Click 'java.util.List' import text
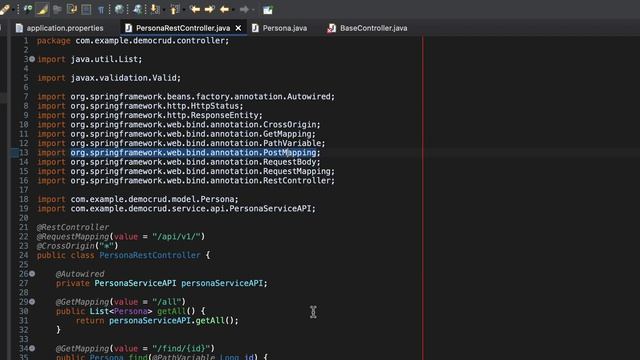 click(x=104, y=59)
